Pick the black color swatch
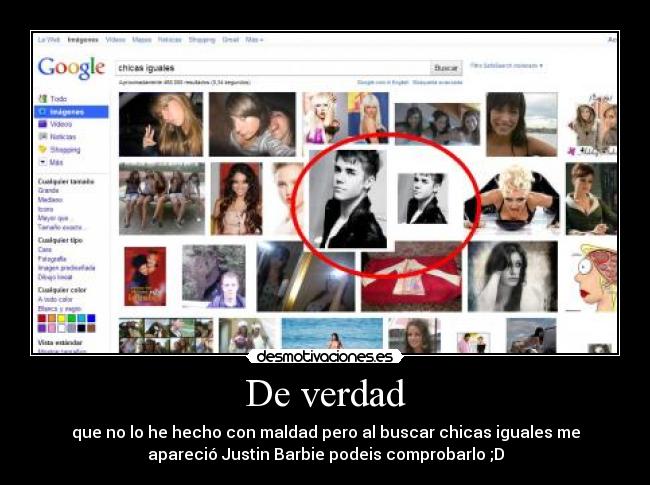The image size is (650, 485). coord(81,328)
